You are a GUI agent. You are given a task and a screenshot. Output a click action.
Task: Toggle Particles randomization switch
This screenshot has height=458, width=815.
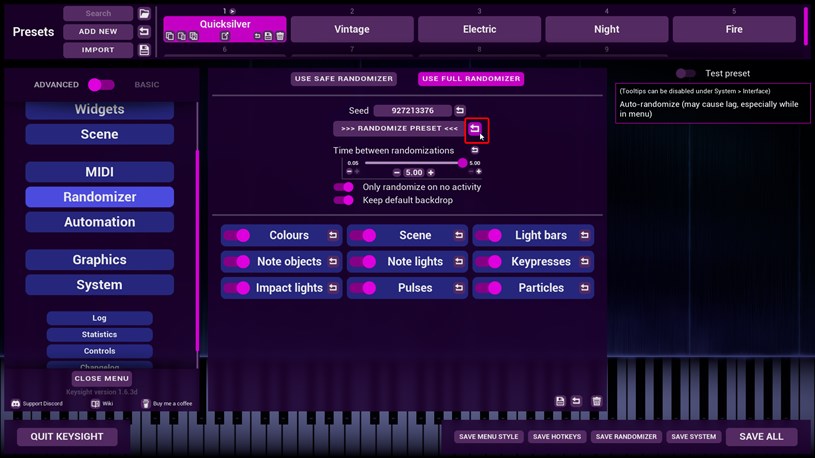[489, 287]
